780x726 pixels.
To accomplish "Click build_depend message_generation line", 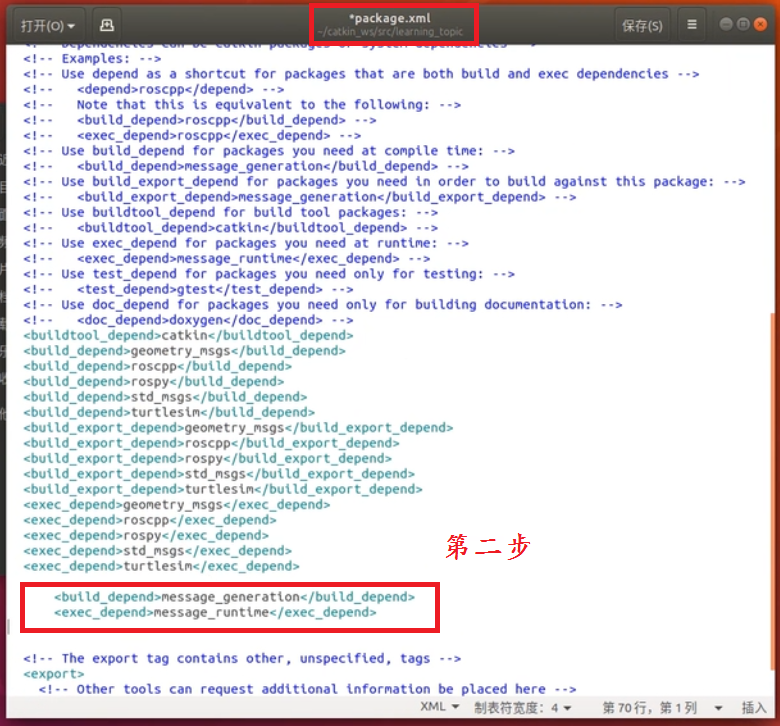I will point(234,597).
